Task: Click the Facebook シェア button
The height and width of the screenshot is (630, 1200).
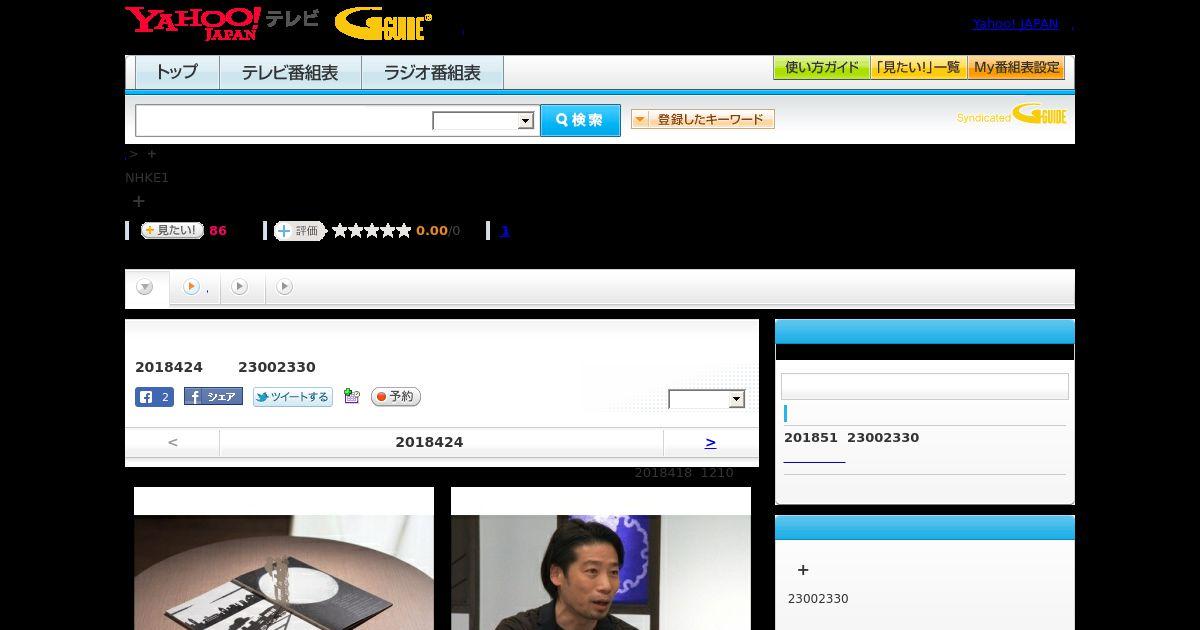Action: tap(213, 397)
